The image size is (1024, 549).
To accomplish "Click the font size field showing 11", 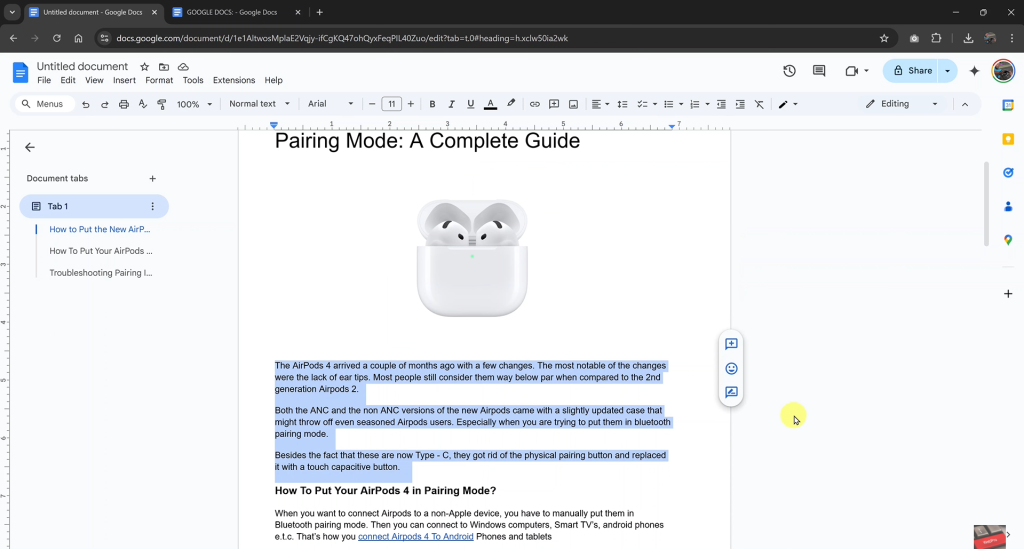I will pos(392,104).
